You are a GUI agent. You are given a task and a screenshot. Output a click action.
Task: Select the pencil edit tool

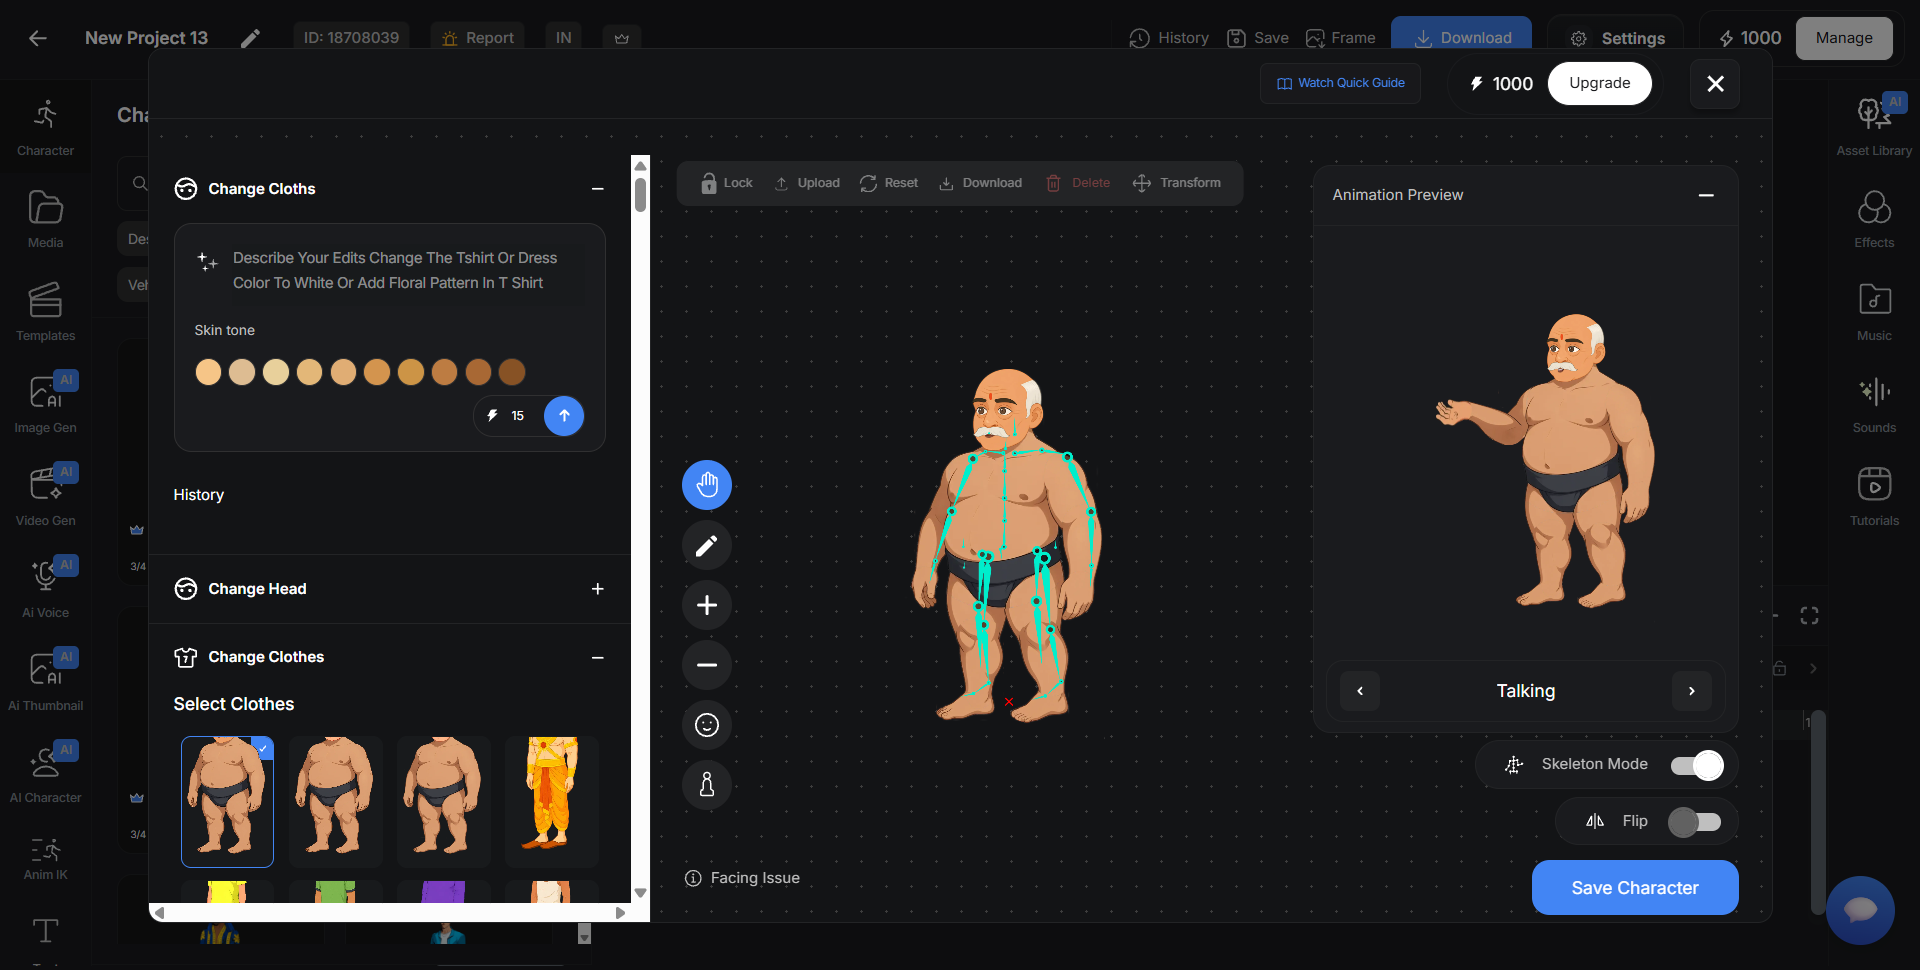click(x=707, y=545)
